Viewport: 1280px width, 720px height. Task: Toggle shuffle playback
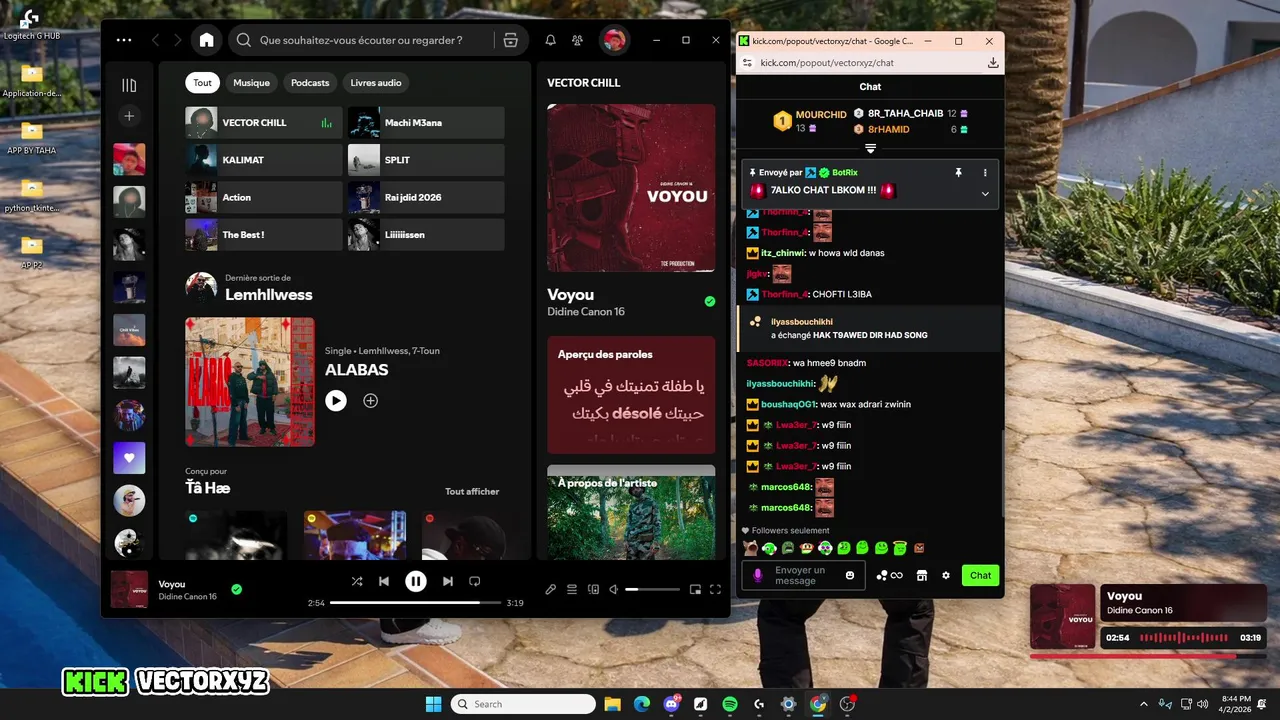(357, 581)
